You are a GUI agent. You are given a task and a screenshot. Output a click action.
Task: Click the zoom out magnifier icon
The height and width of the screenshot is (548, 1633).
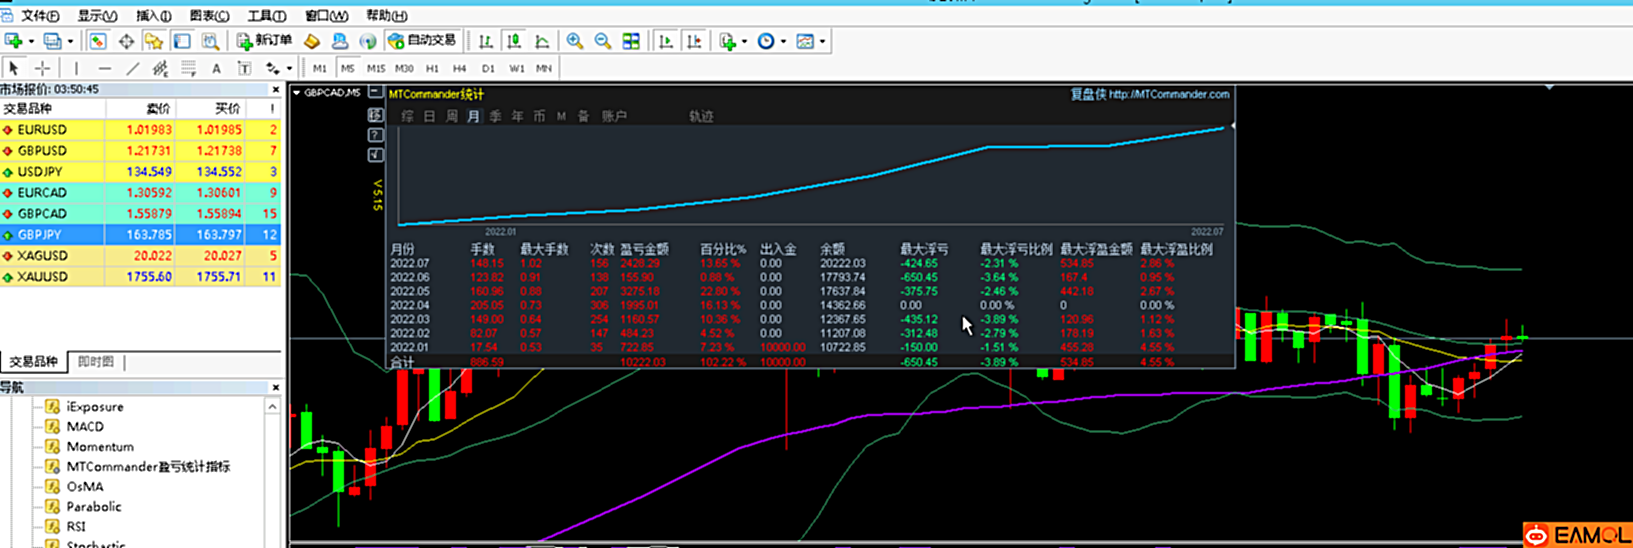tap(603, 41)
